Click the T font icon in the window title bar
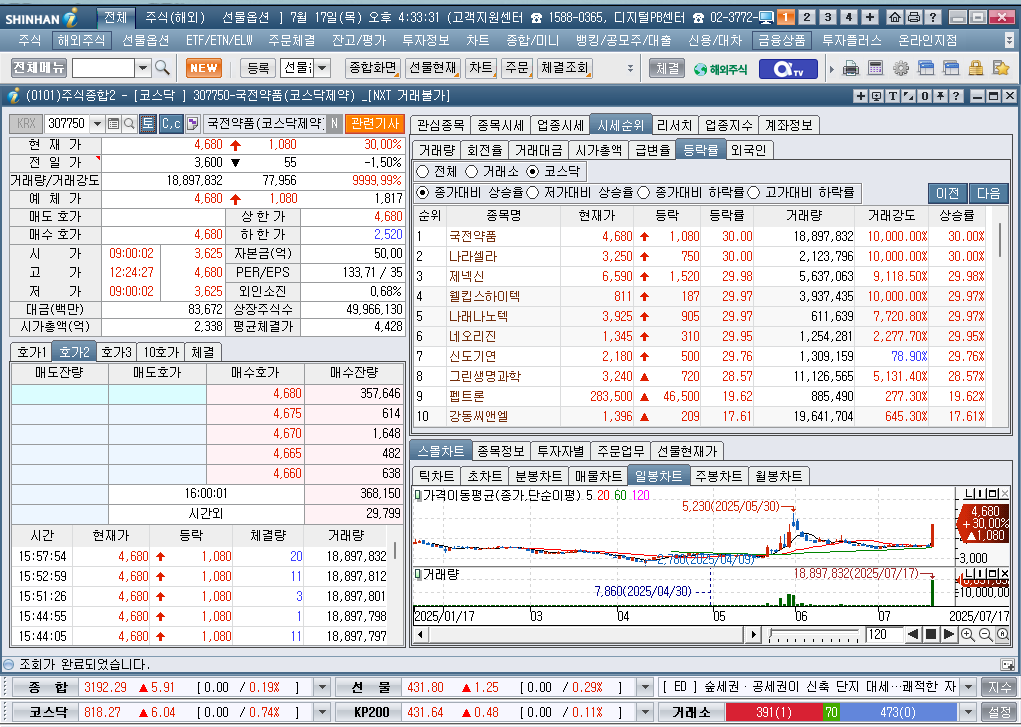 point(893,96)
